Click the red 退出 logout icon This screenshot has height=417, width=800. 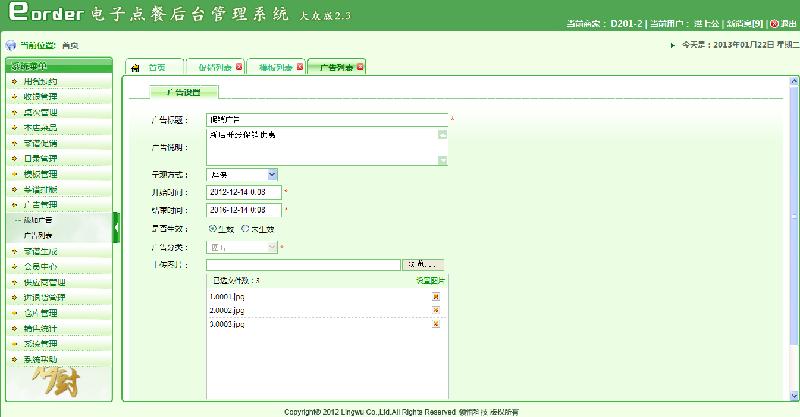pos(774,22)
